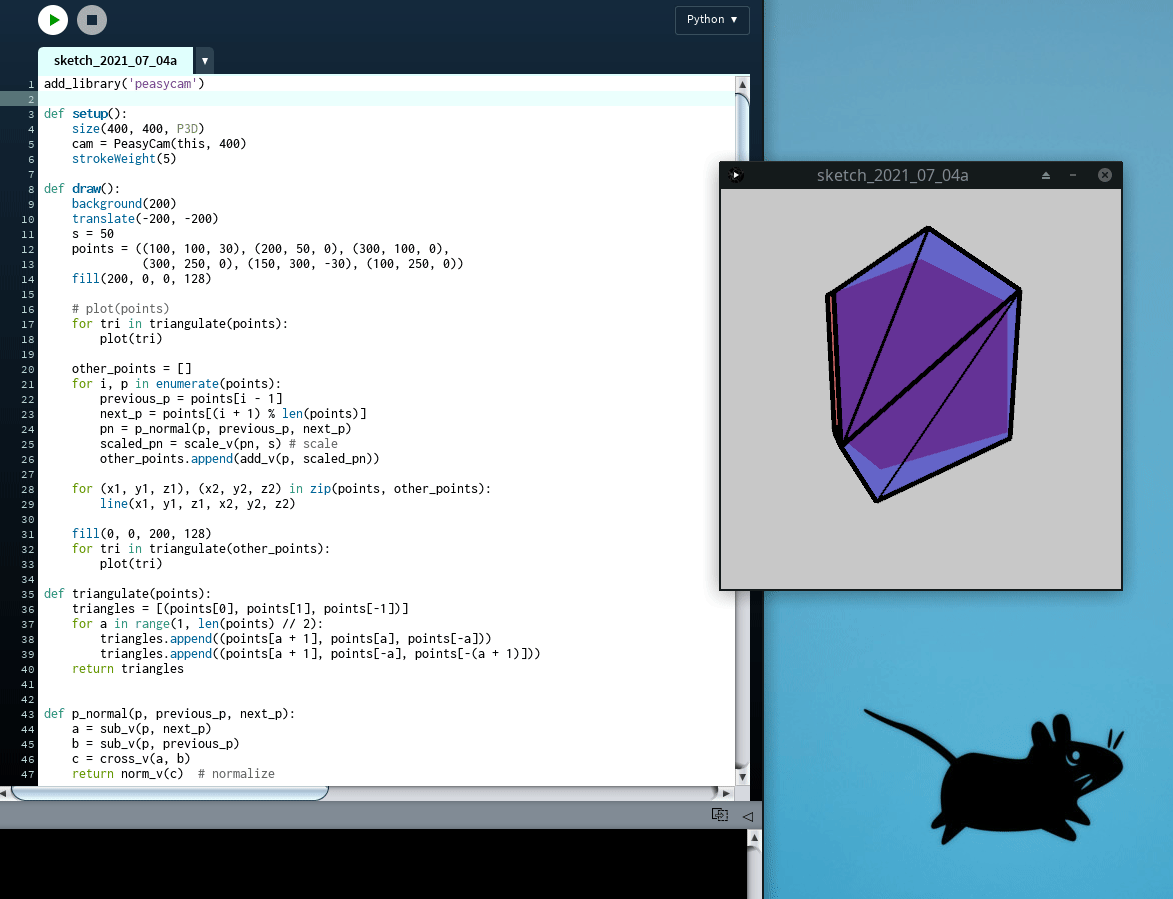Click the sketch output window title text

(x=892, y=176)
